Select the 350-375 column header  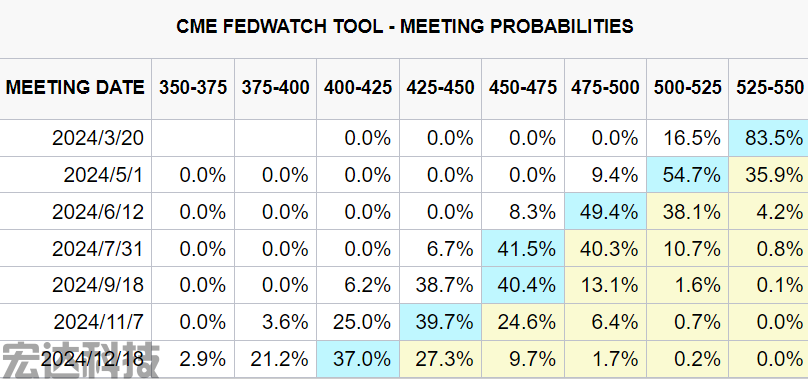coord(193,88)
